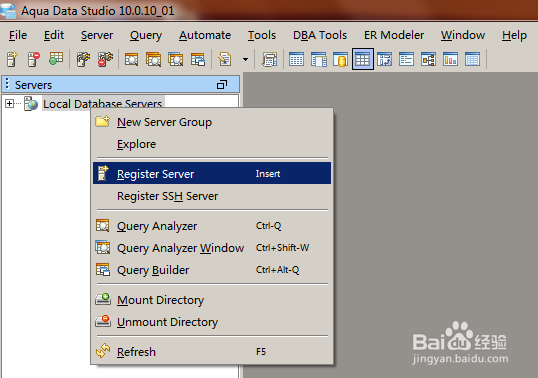This screenshot has width=538, height=378.
Task: Open the DBA Tools menu
Action: pos(320,35)
